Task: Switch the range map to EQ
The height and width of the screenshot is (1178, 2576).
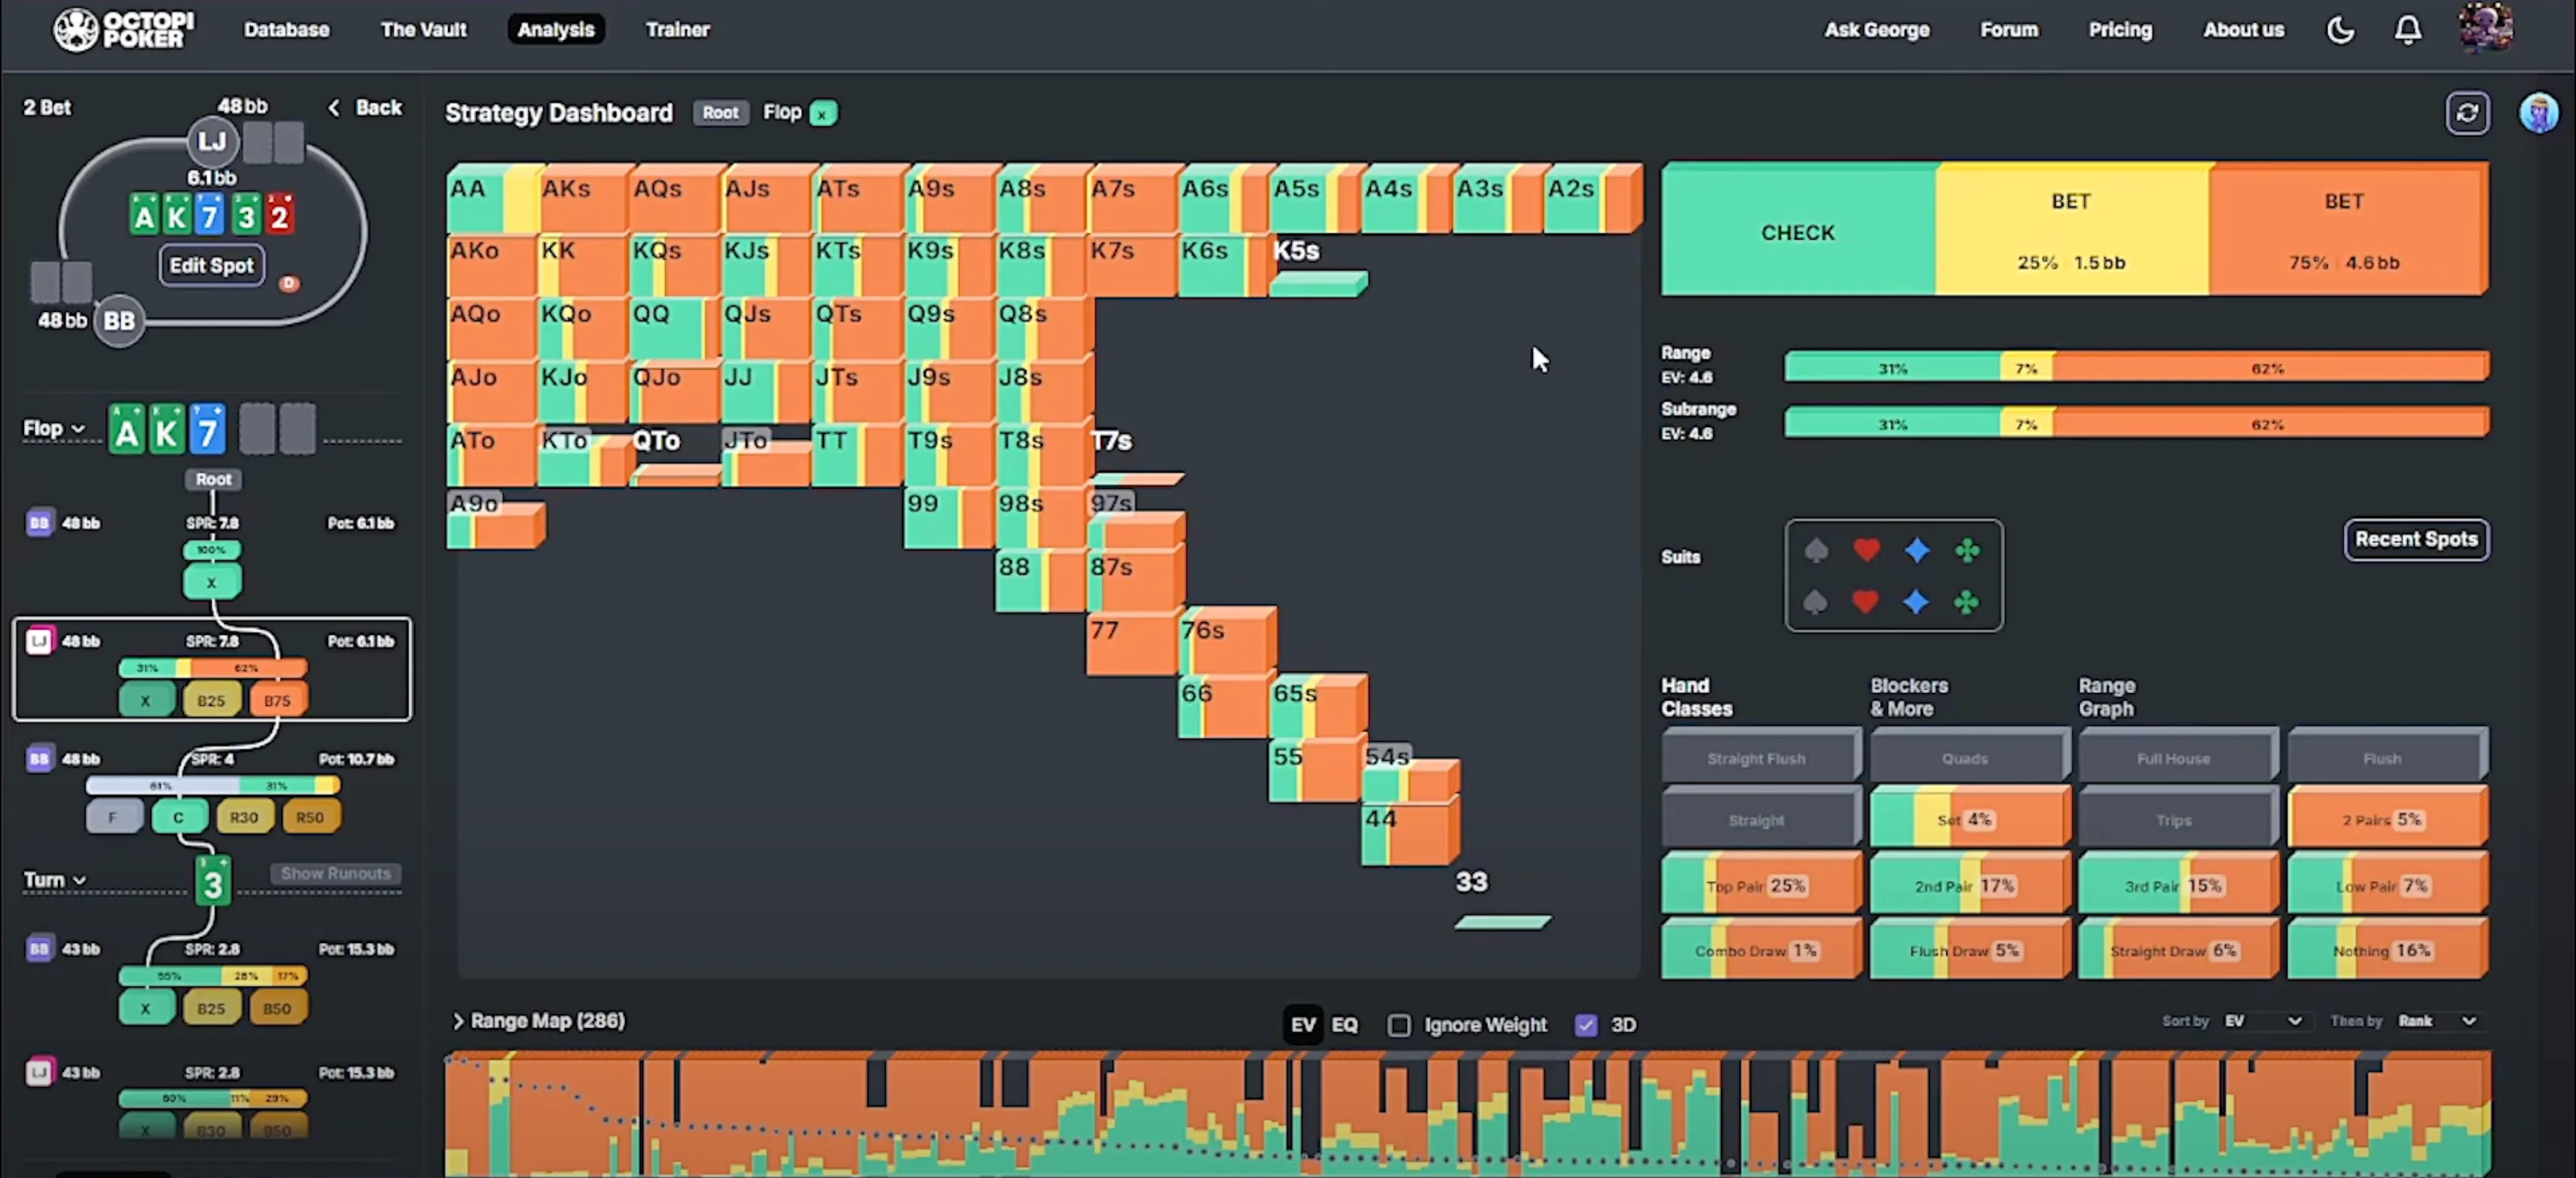Action: pos(1344,1025)
